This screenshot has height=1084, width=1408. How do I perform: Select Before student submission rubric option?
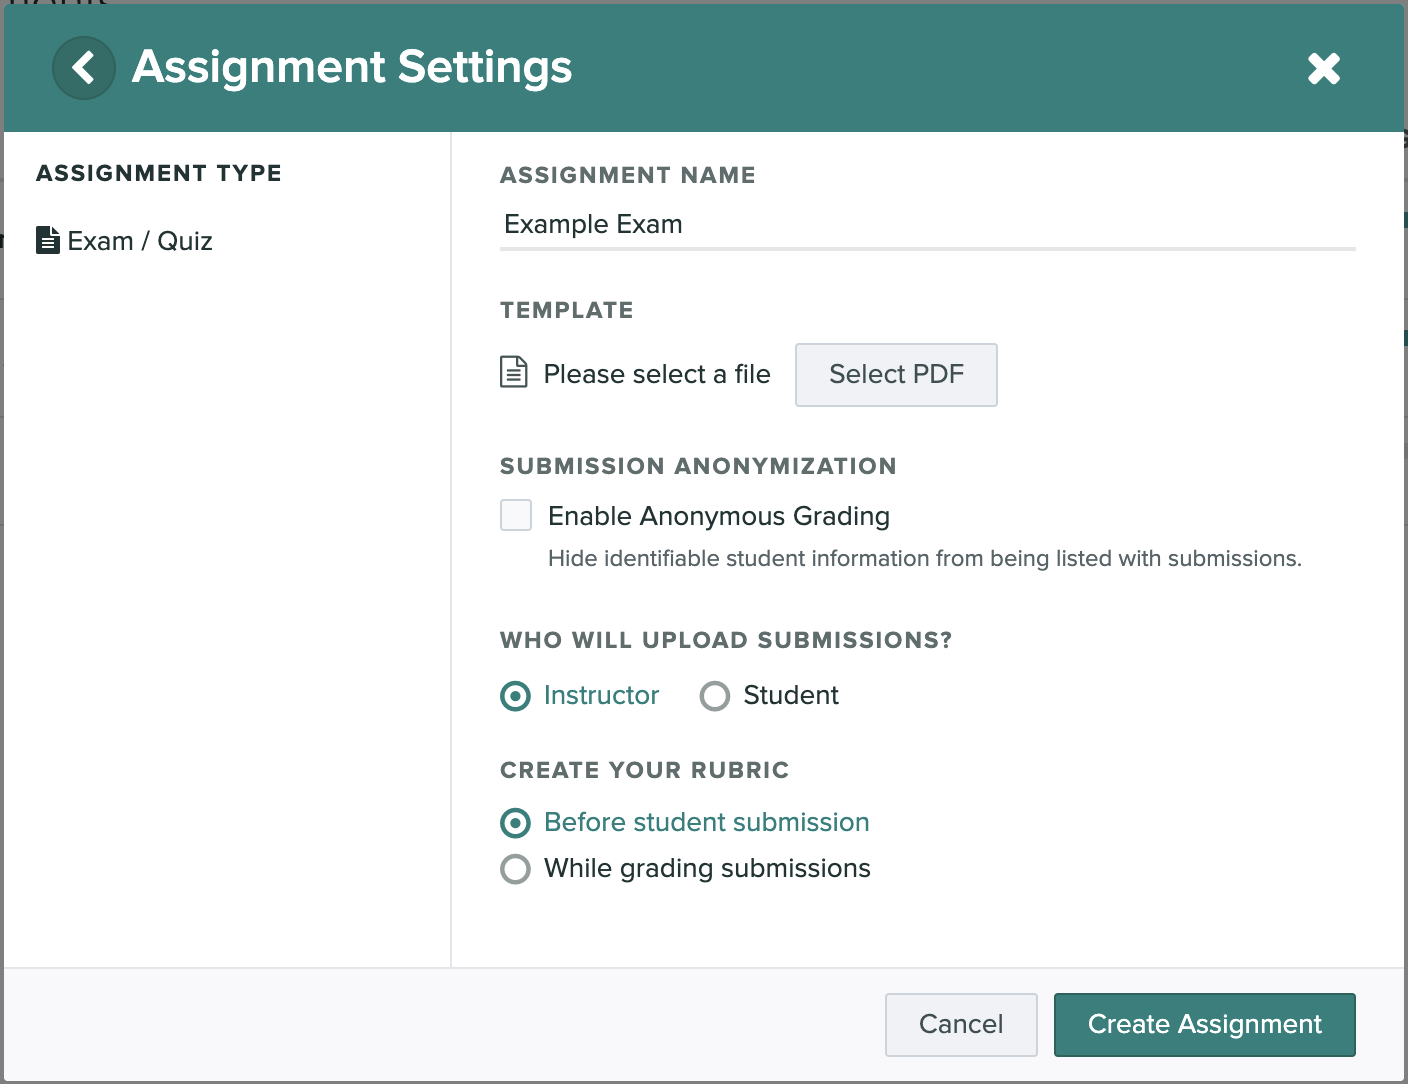(515, 823)
